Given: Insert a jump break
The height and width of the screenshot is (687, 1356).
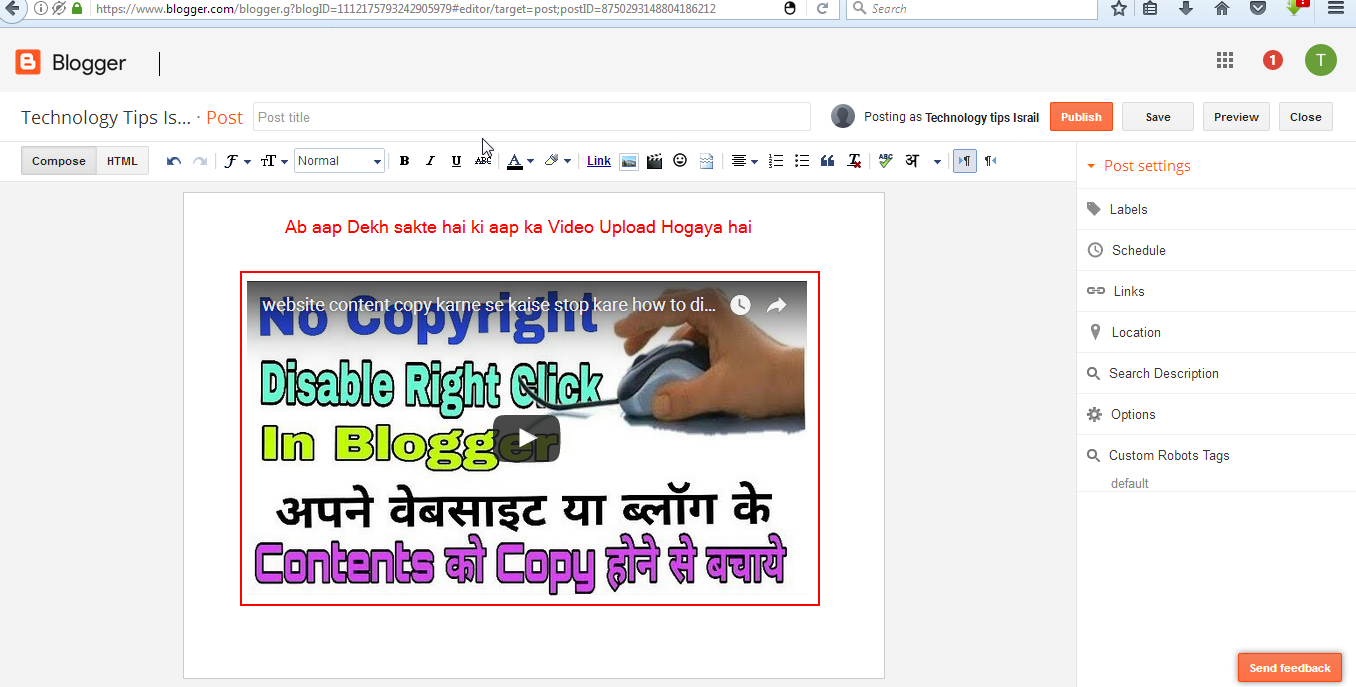Looking at the screenshot, I should click(x=706, y=161).
